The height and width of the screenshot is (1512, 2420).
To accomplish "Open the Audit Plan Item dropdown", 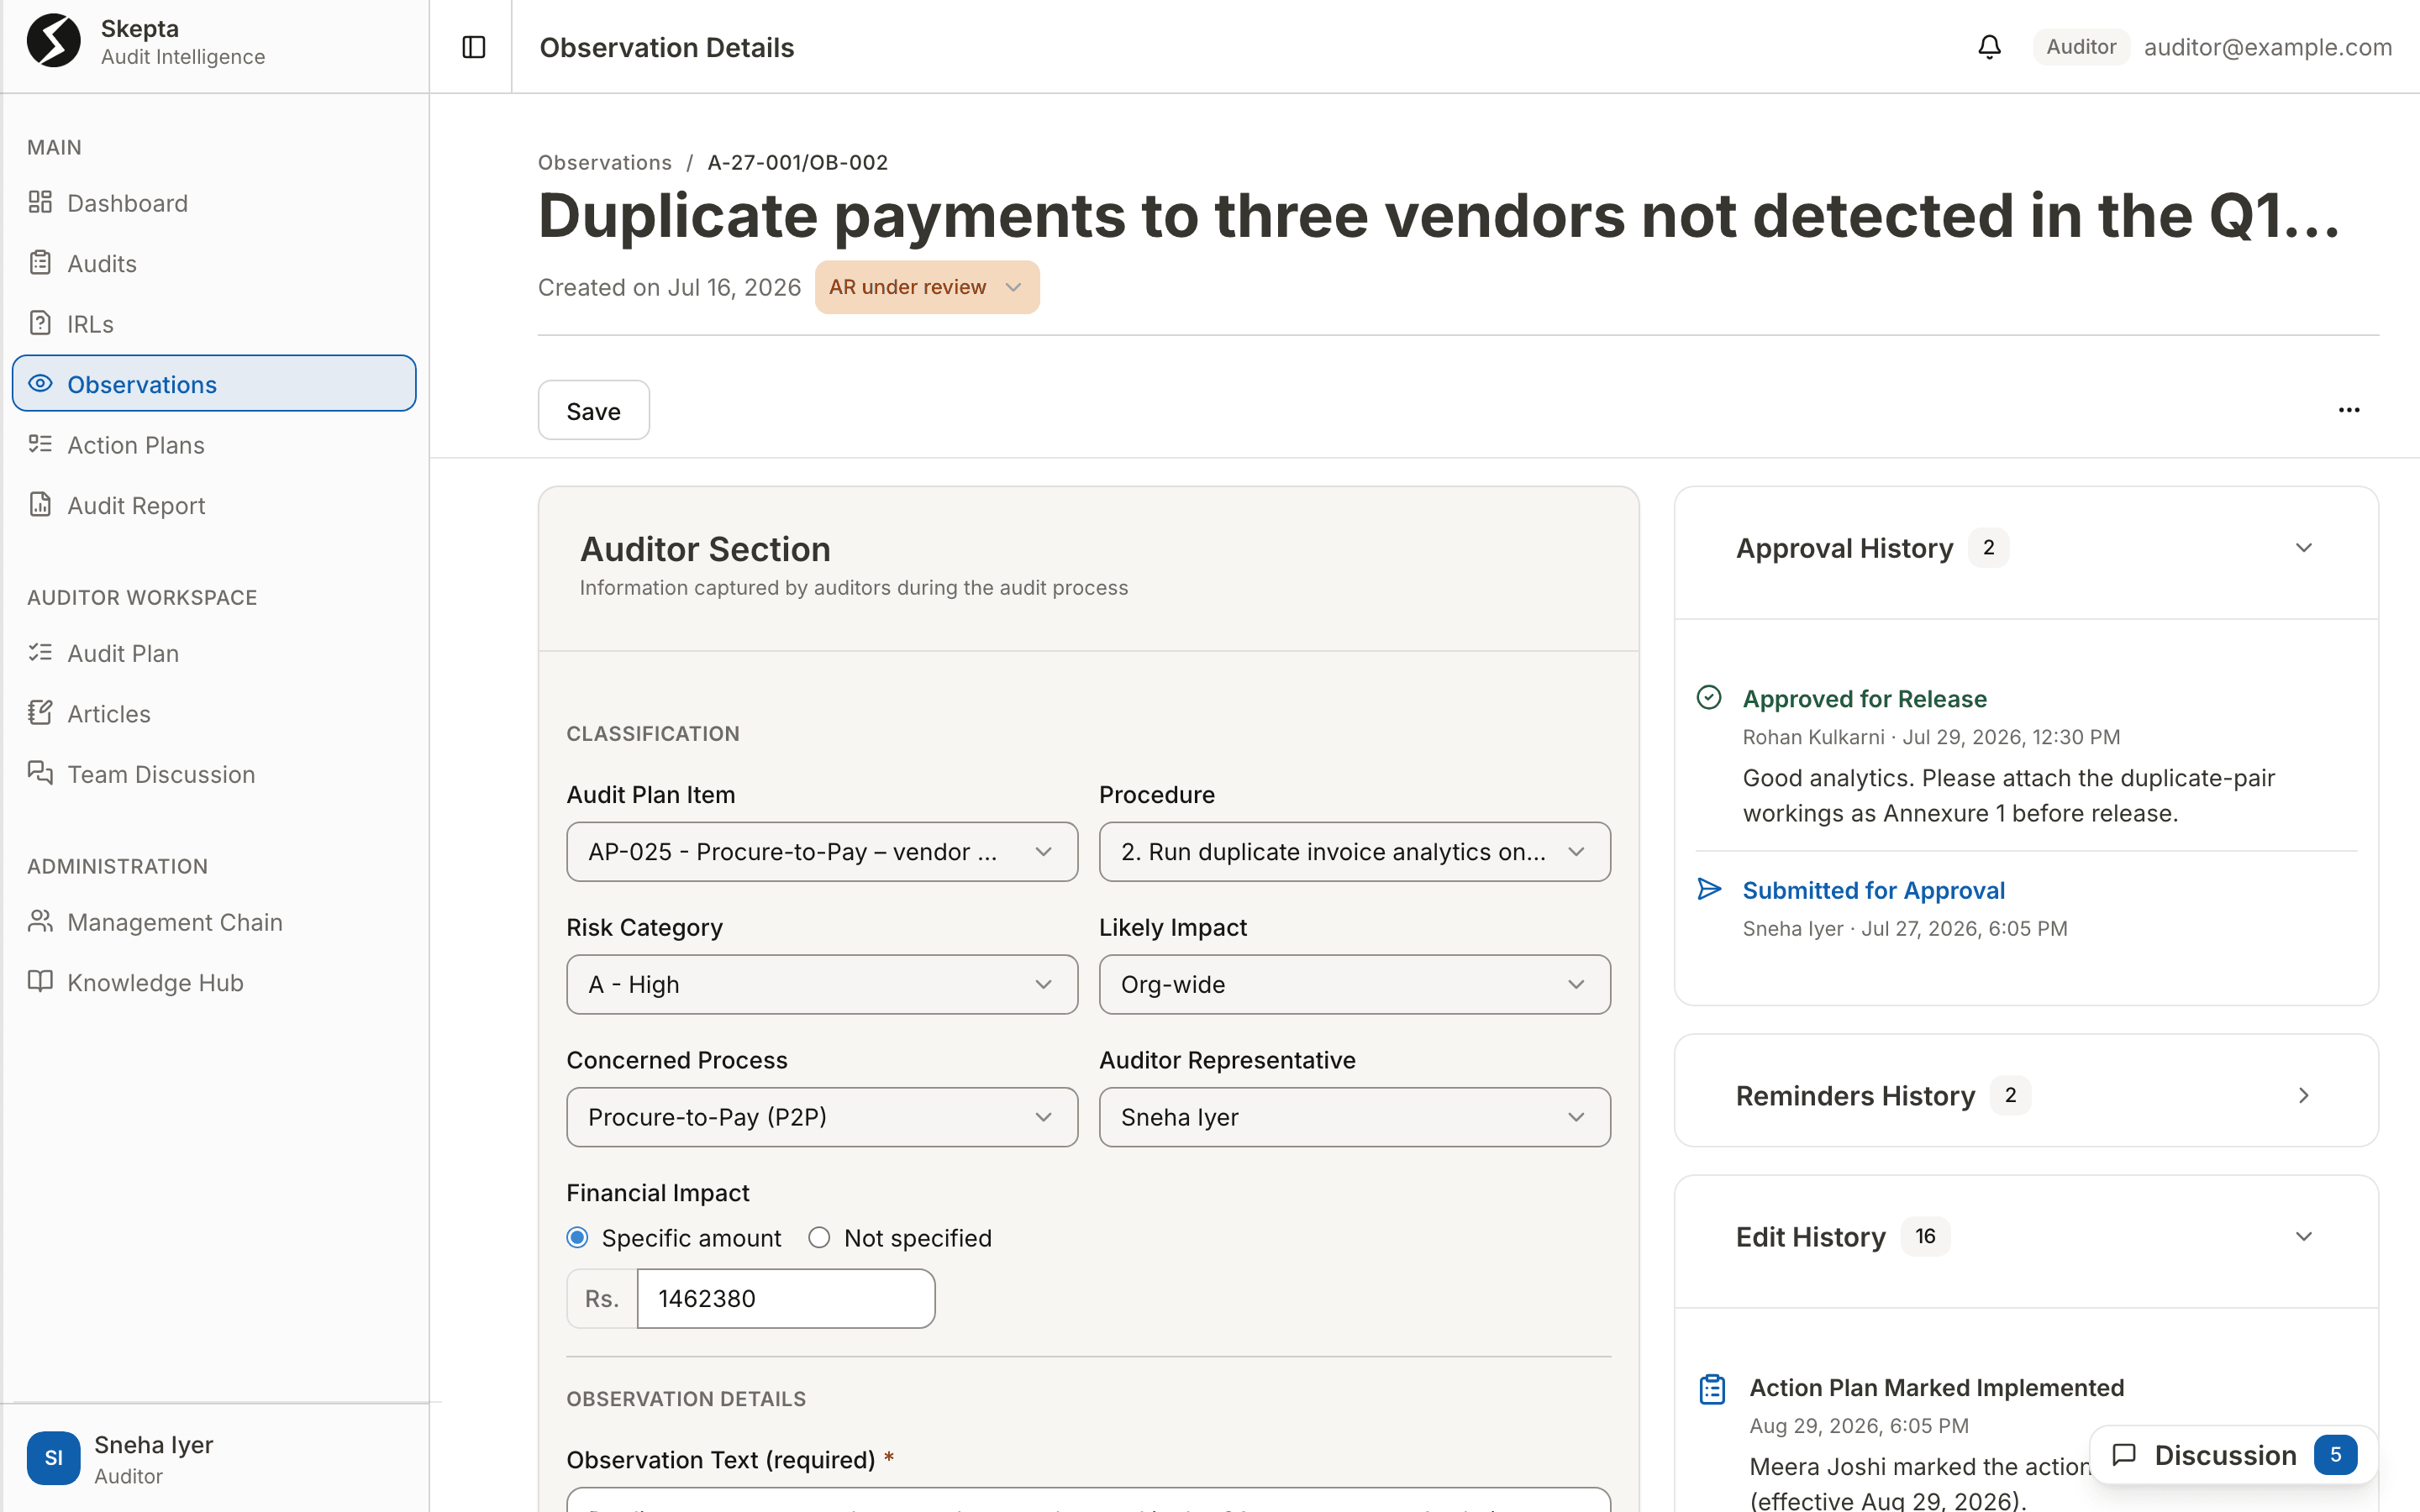I will (822, 852).
